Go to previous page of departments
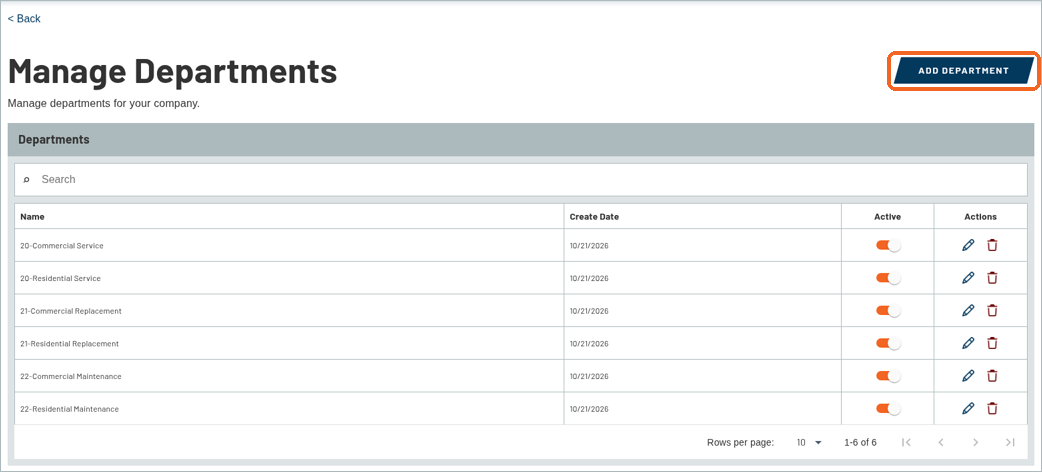 (940, 442)
